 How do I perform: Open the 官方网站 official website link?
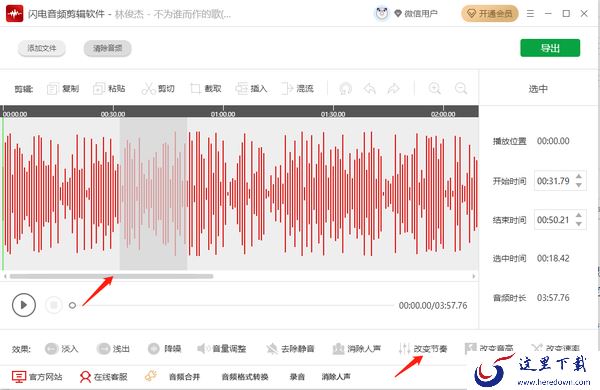coord(37,377)
